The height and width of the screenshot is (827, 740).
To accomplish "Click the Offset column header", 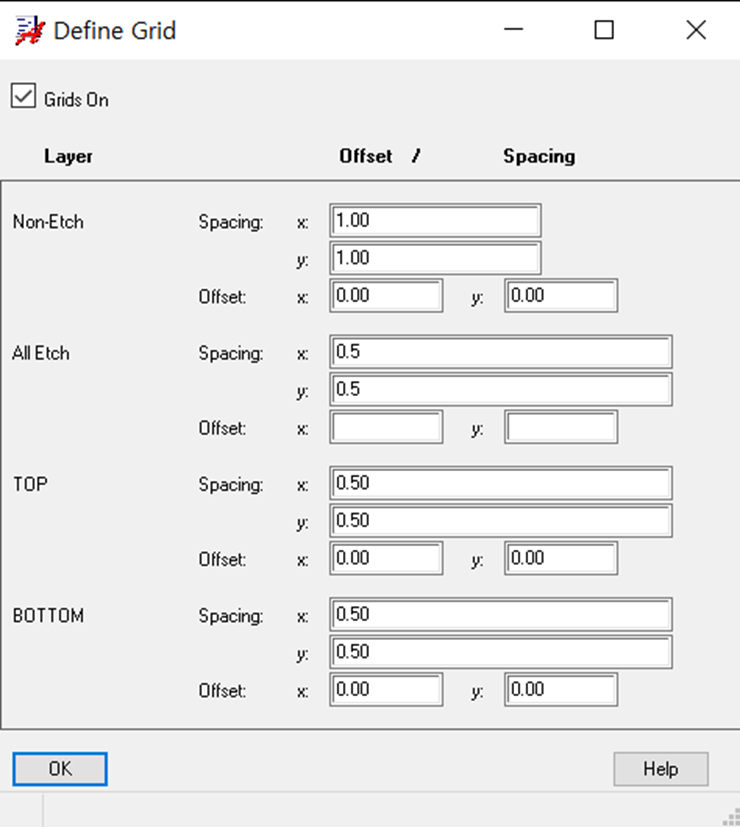I will tap(366, 156).
